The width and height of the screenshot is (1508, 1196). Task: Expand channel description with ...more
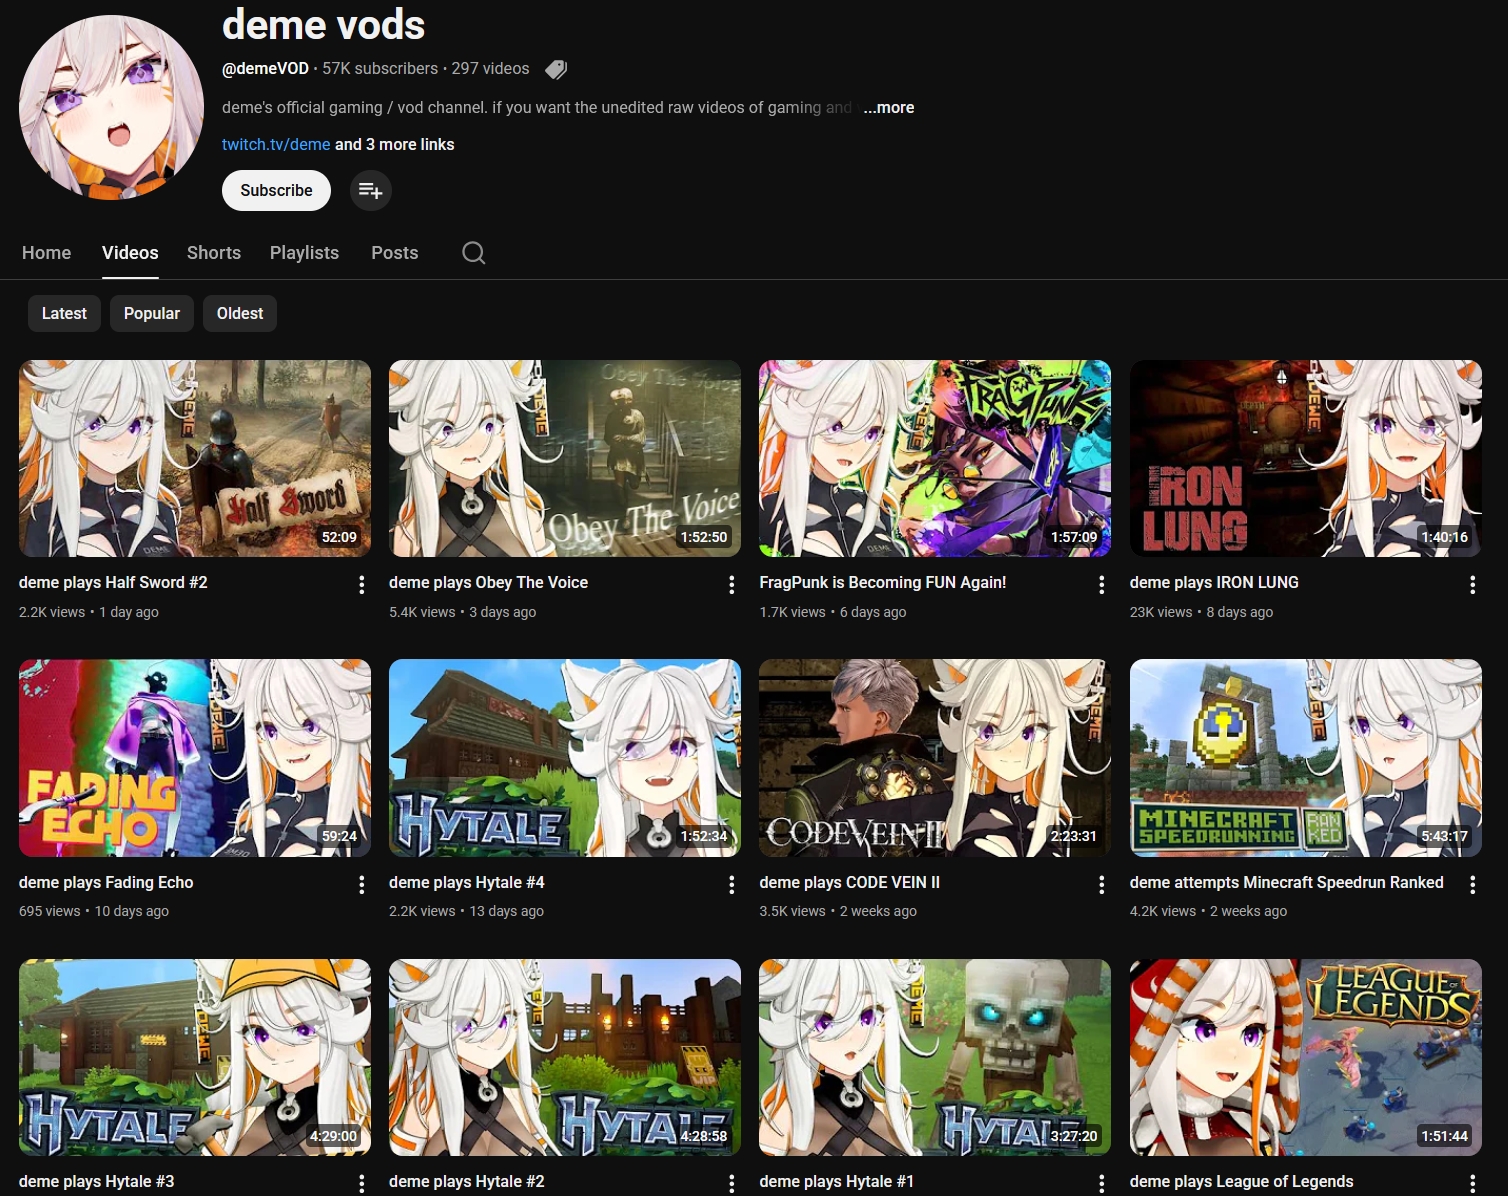click(x=889, y=107)
